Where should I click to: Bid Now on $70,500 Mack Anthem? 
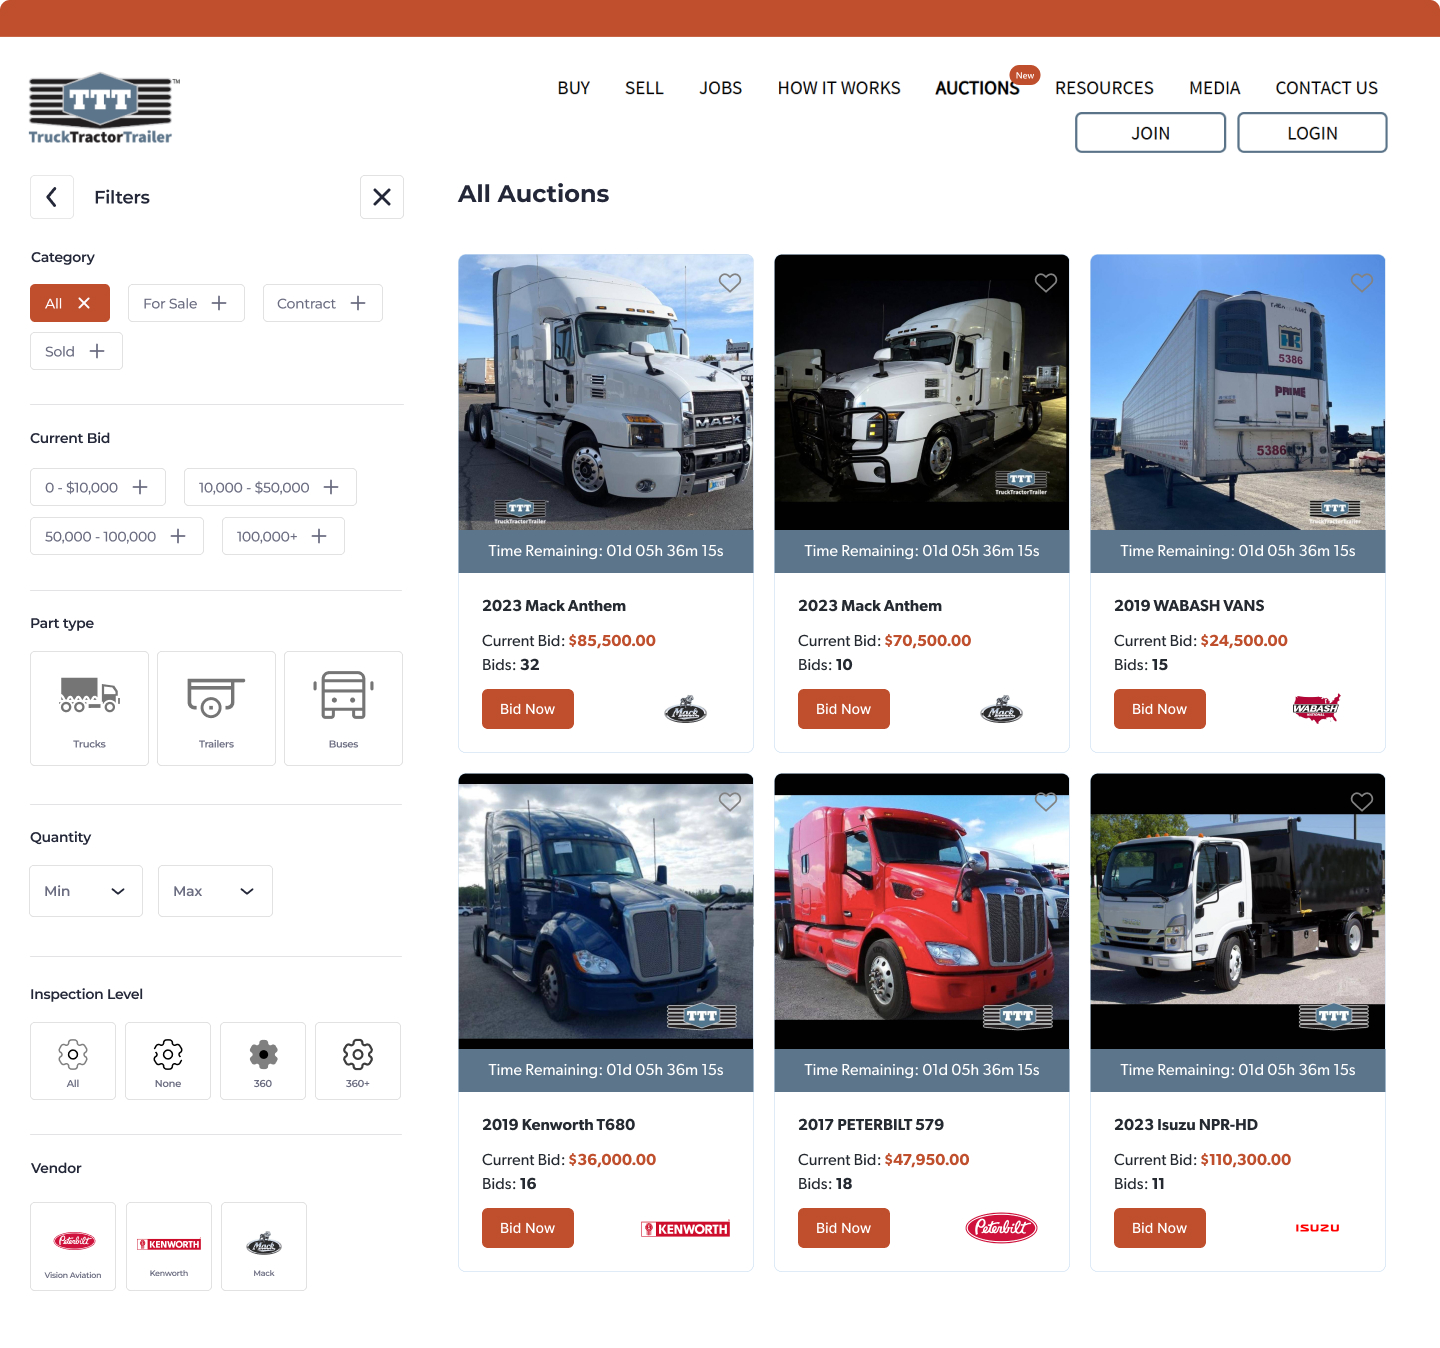844,709
